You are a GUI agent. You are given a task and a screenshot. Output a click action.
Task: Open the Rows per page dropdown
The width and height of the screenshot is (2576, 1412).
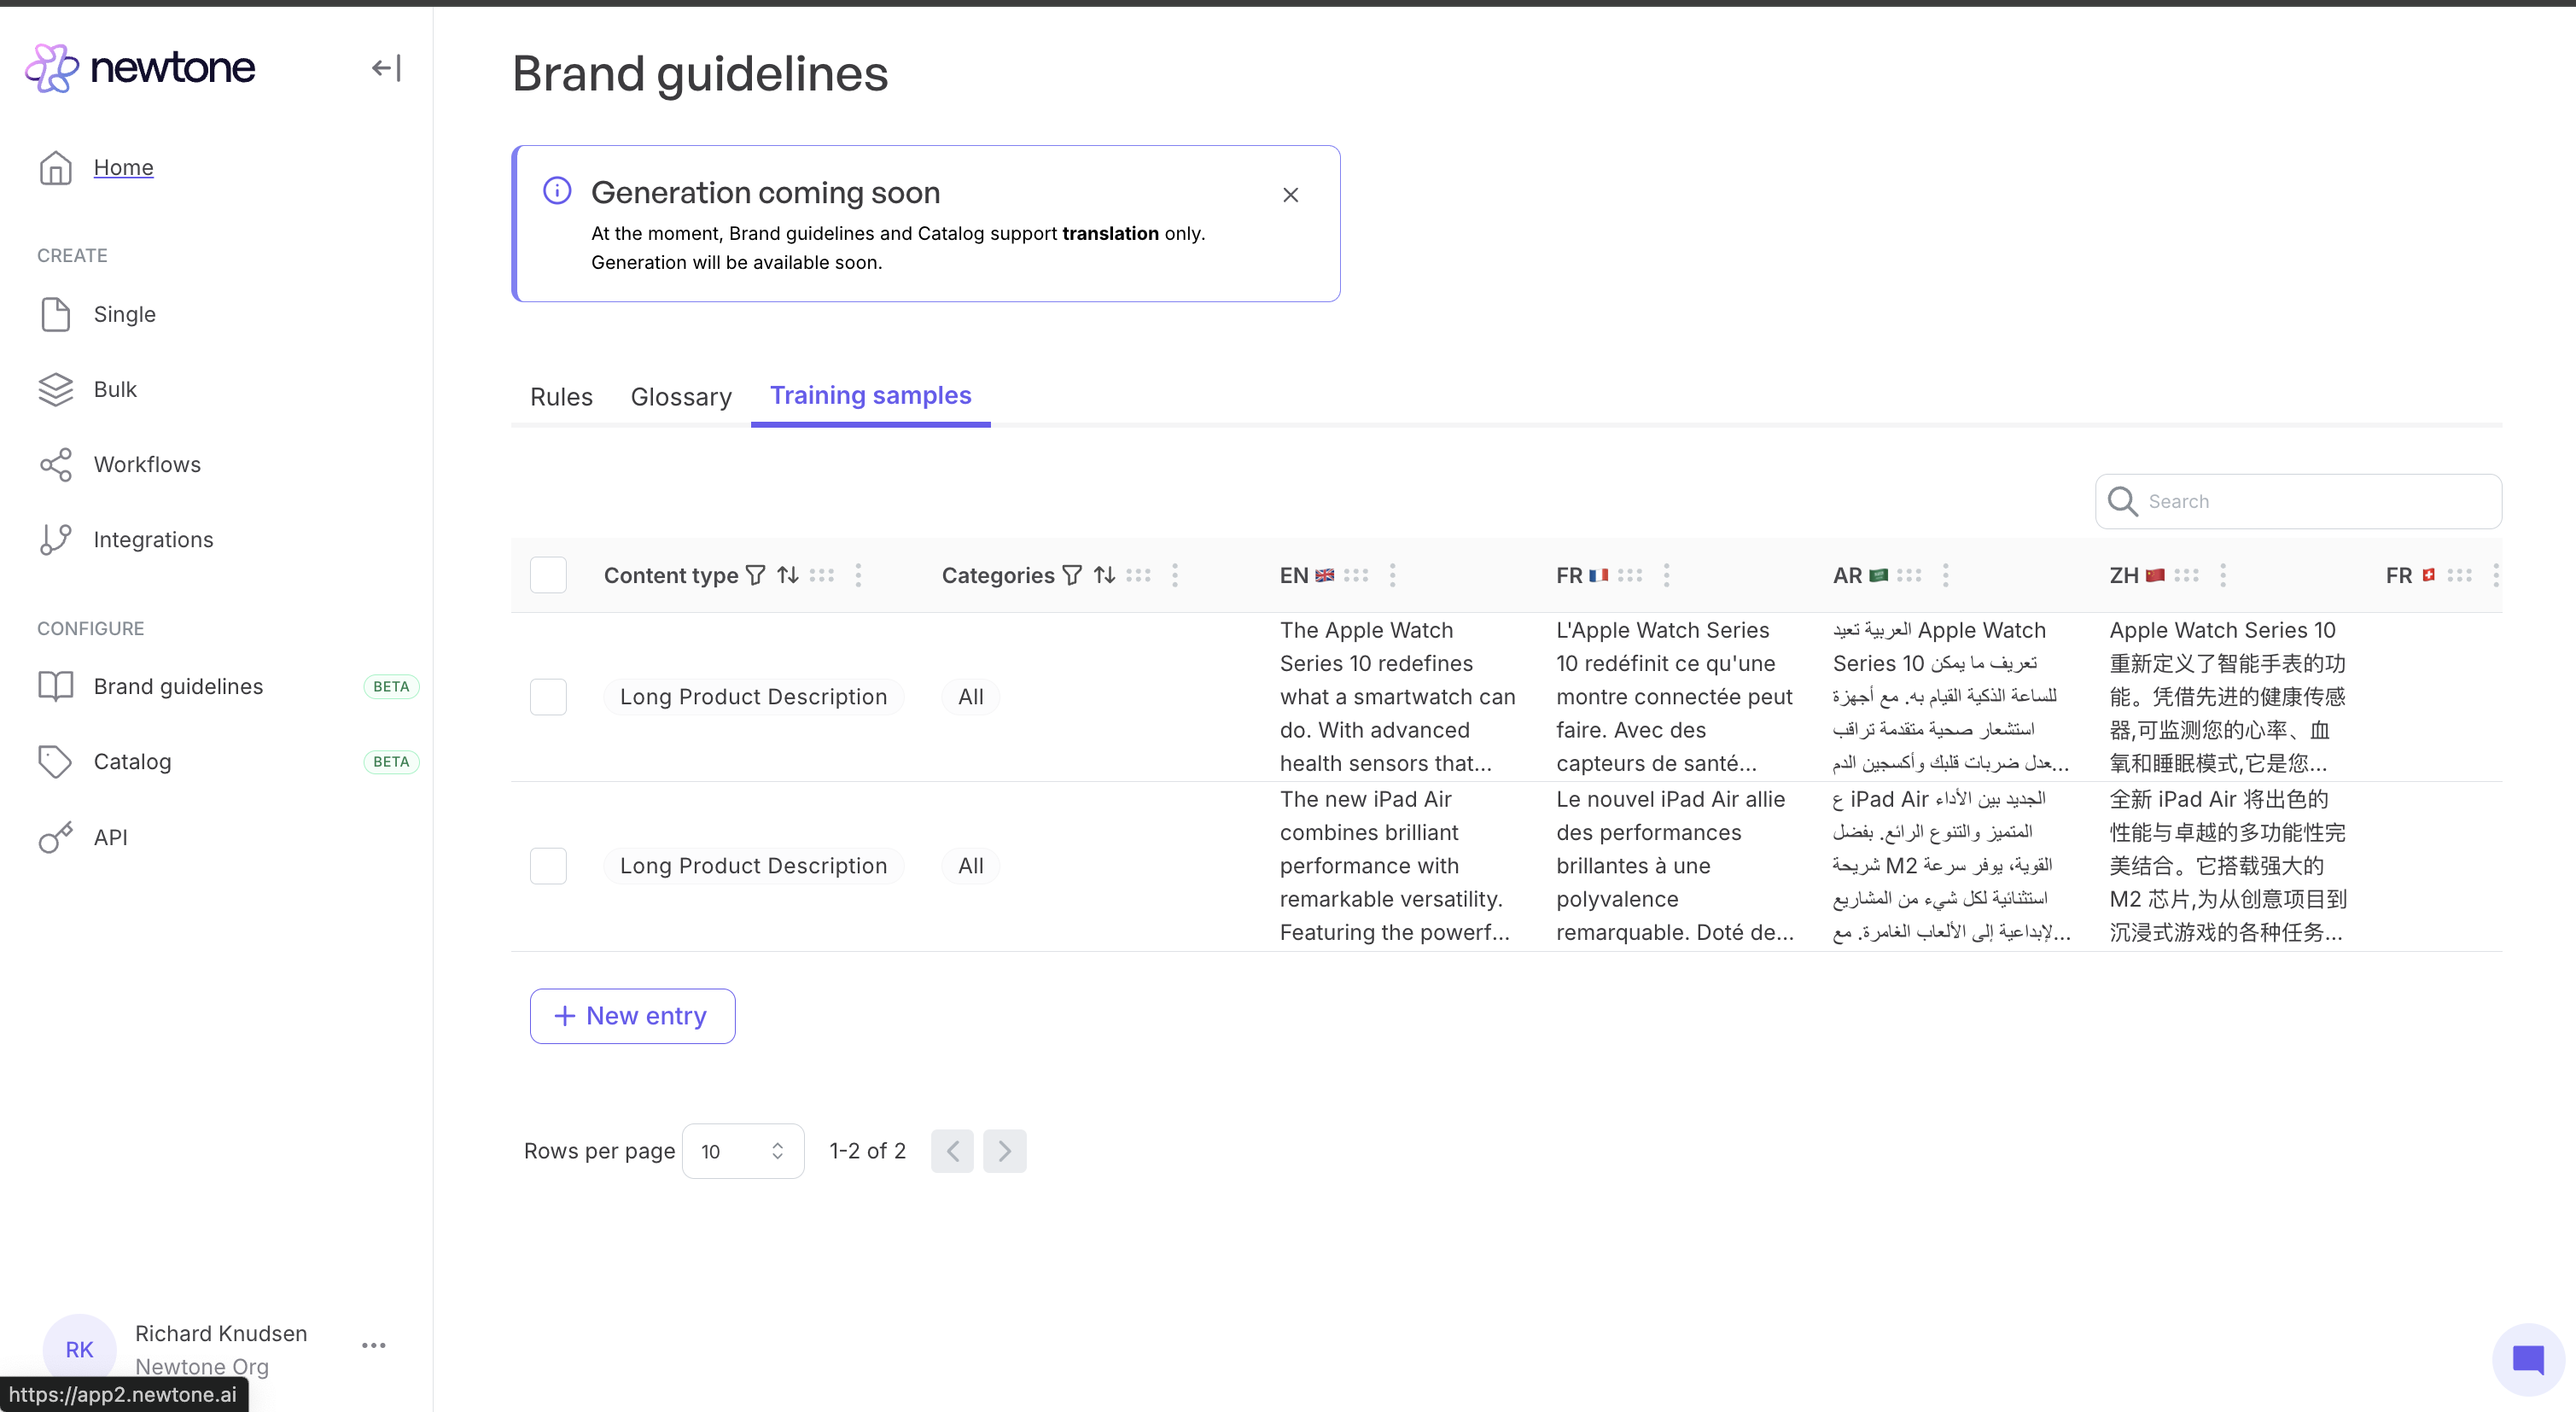[743, 1151]
